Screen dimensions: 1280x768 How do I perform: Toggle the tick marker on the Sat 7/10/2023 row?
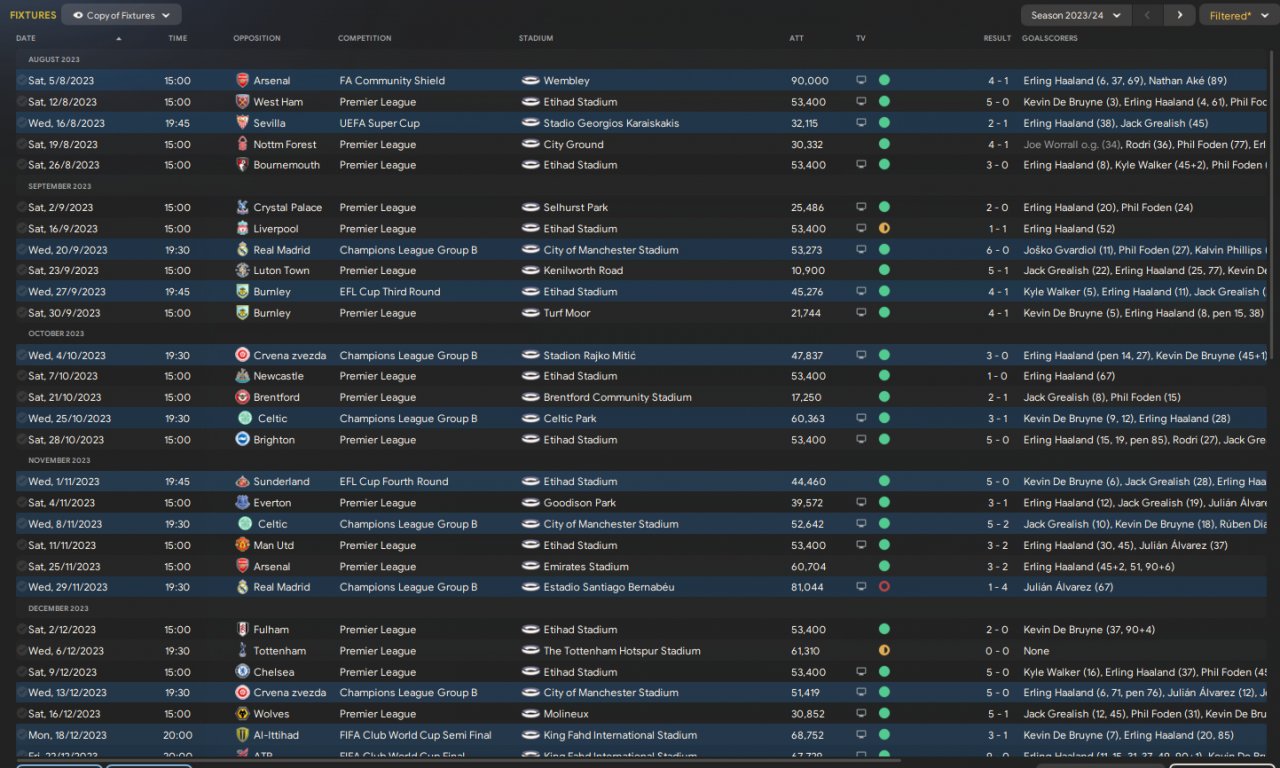pyautogui.click(x=21, y=376)
